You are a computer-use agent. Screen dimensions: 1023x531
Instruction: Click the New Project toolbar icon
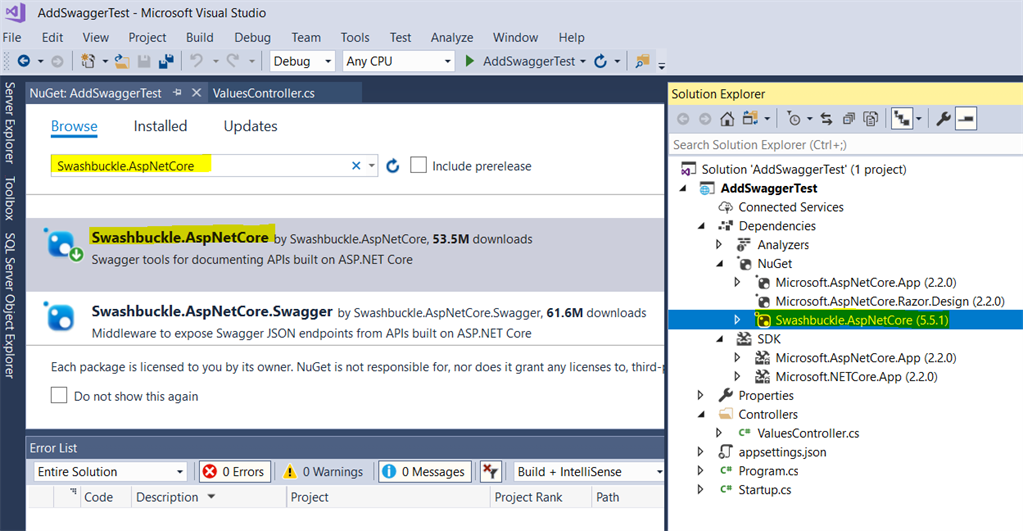87,61
